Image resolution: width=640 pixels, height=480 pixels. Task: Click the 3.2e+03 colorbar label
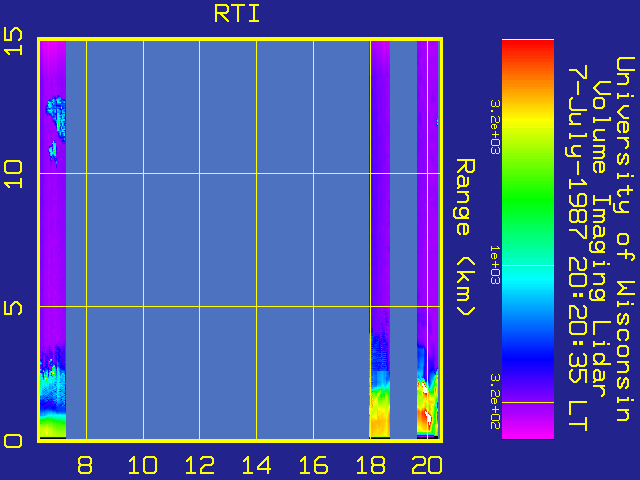click(495, 127)
